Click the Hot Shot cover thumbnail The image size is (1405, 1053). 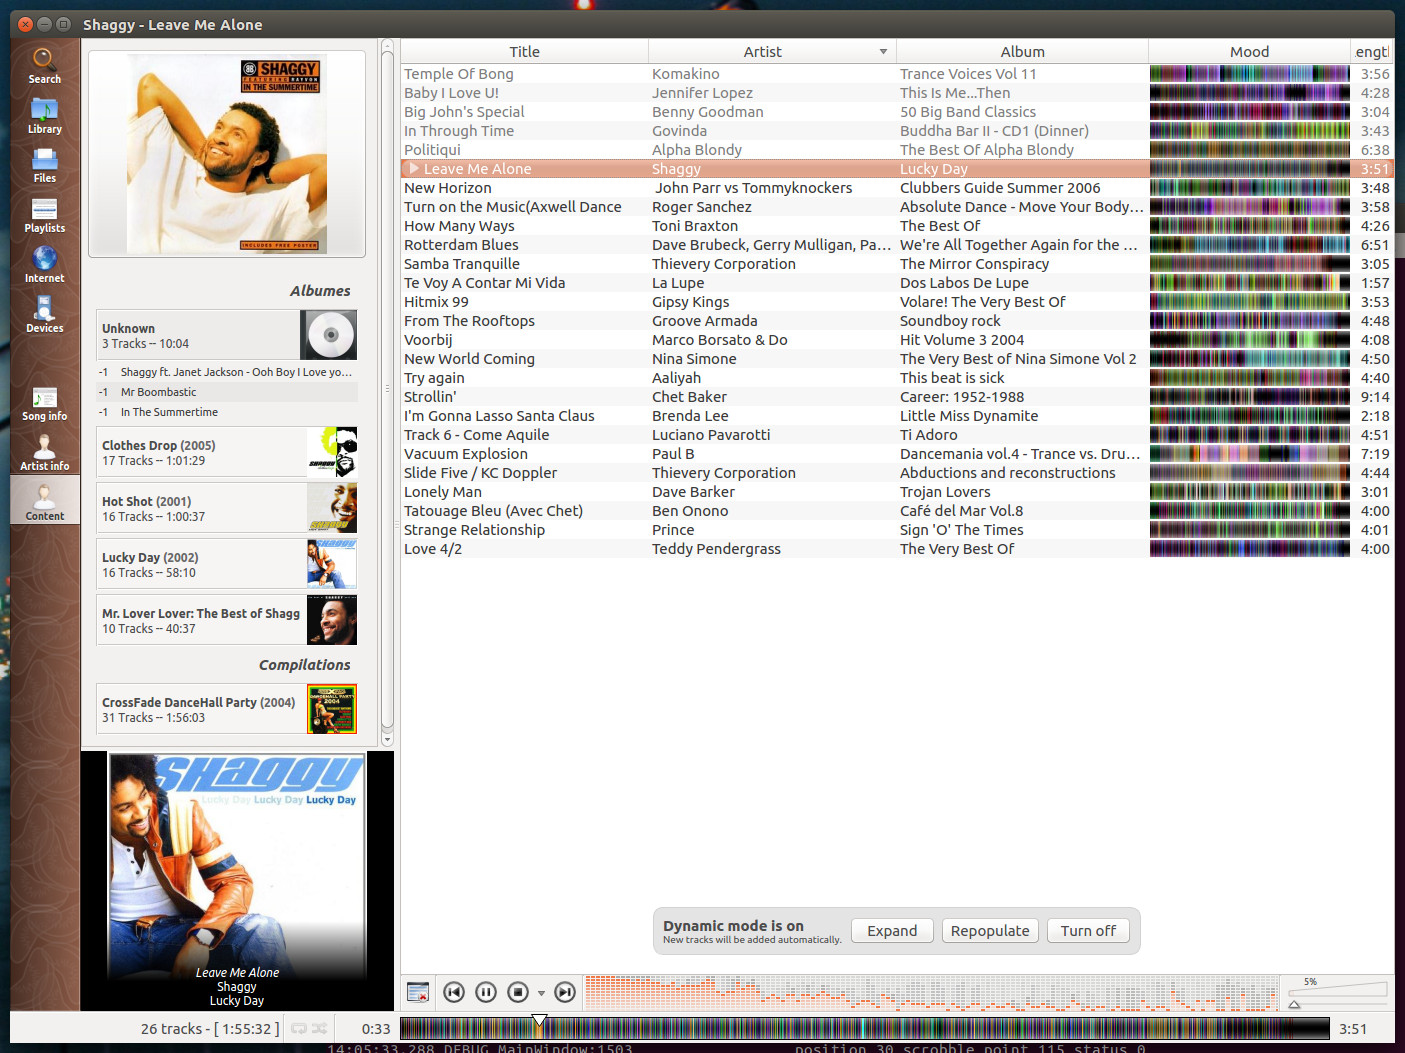(332, 508)
